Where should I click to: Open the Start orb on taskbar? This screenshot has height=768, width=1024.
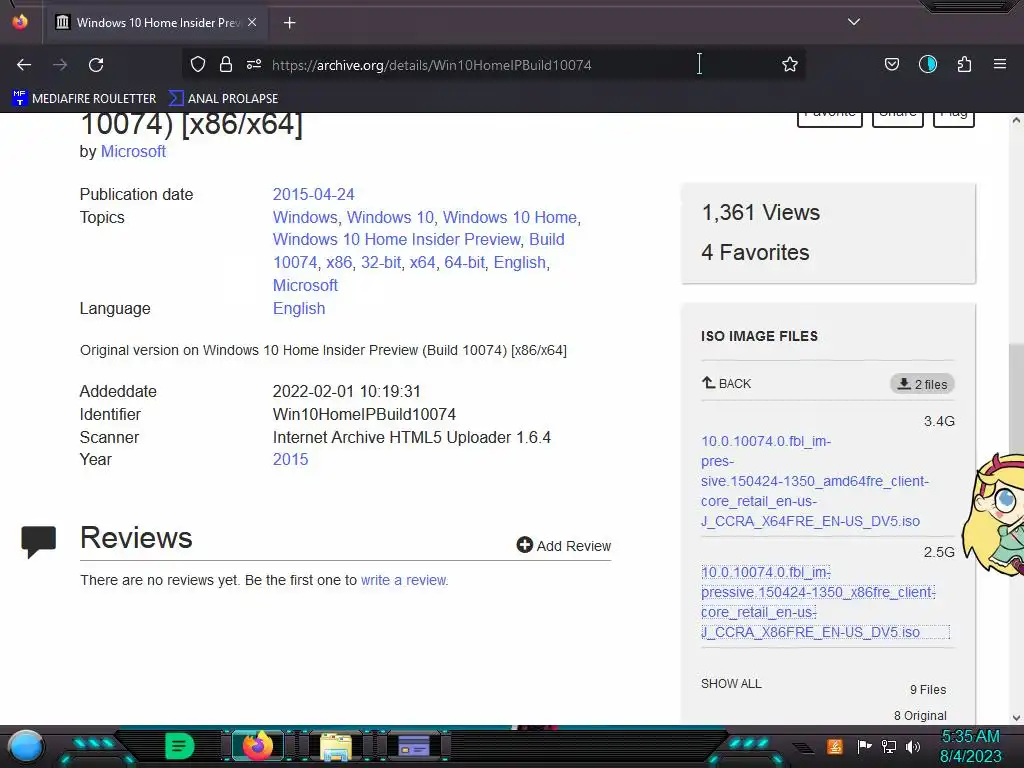[x=26, y=746]
